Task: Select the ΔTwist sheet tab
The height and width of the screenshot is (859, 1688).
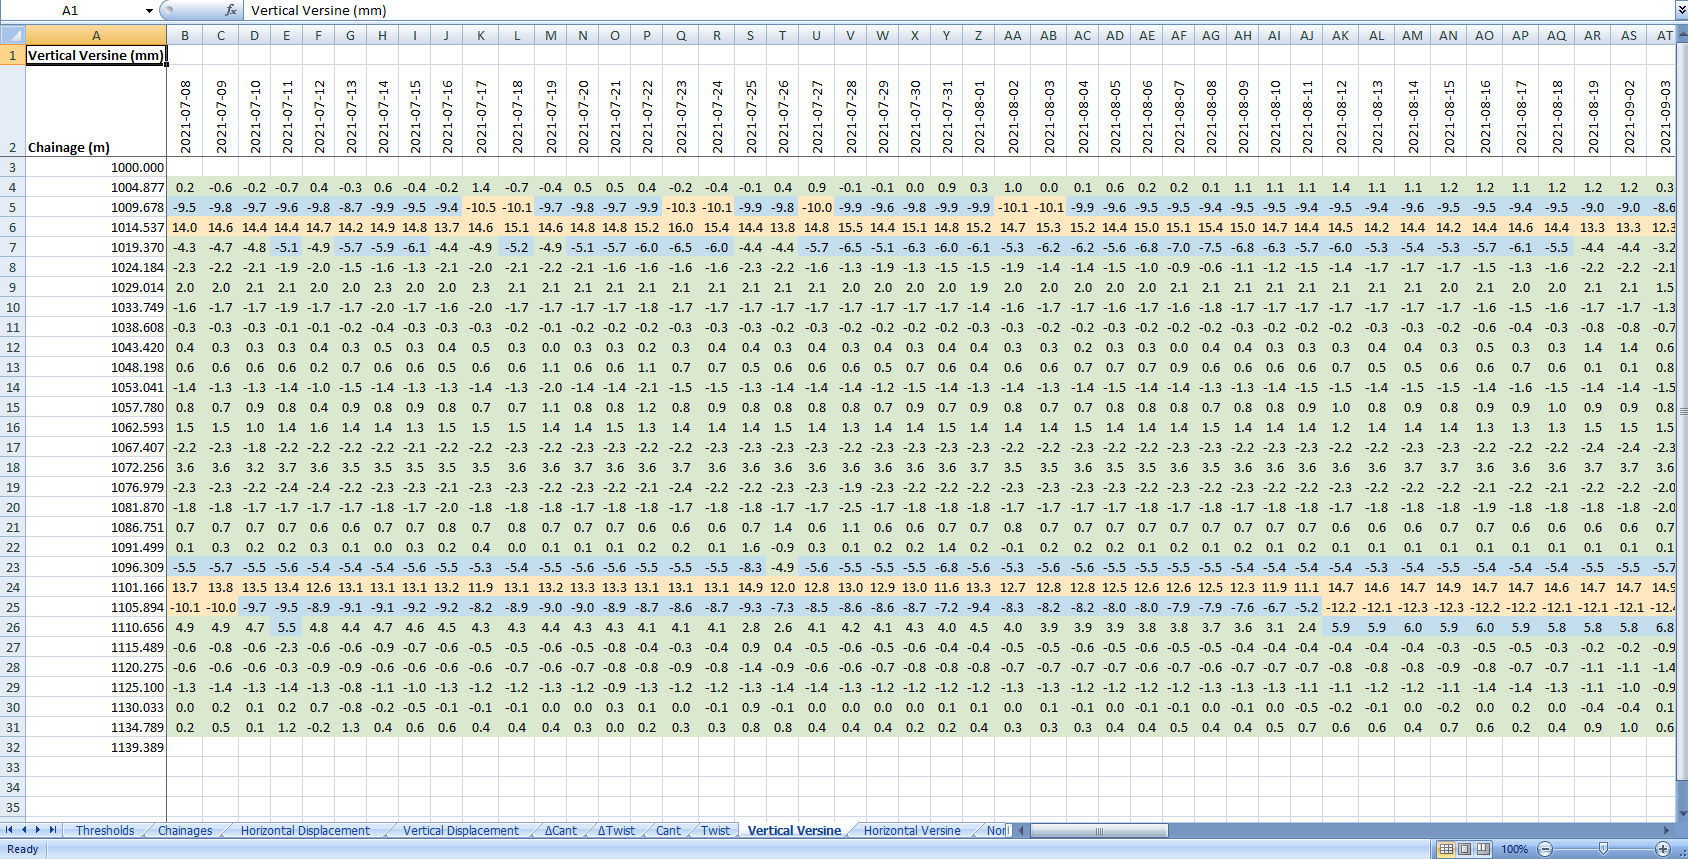Action: tap(617, 831)
